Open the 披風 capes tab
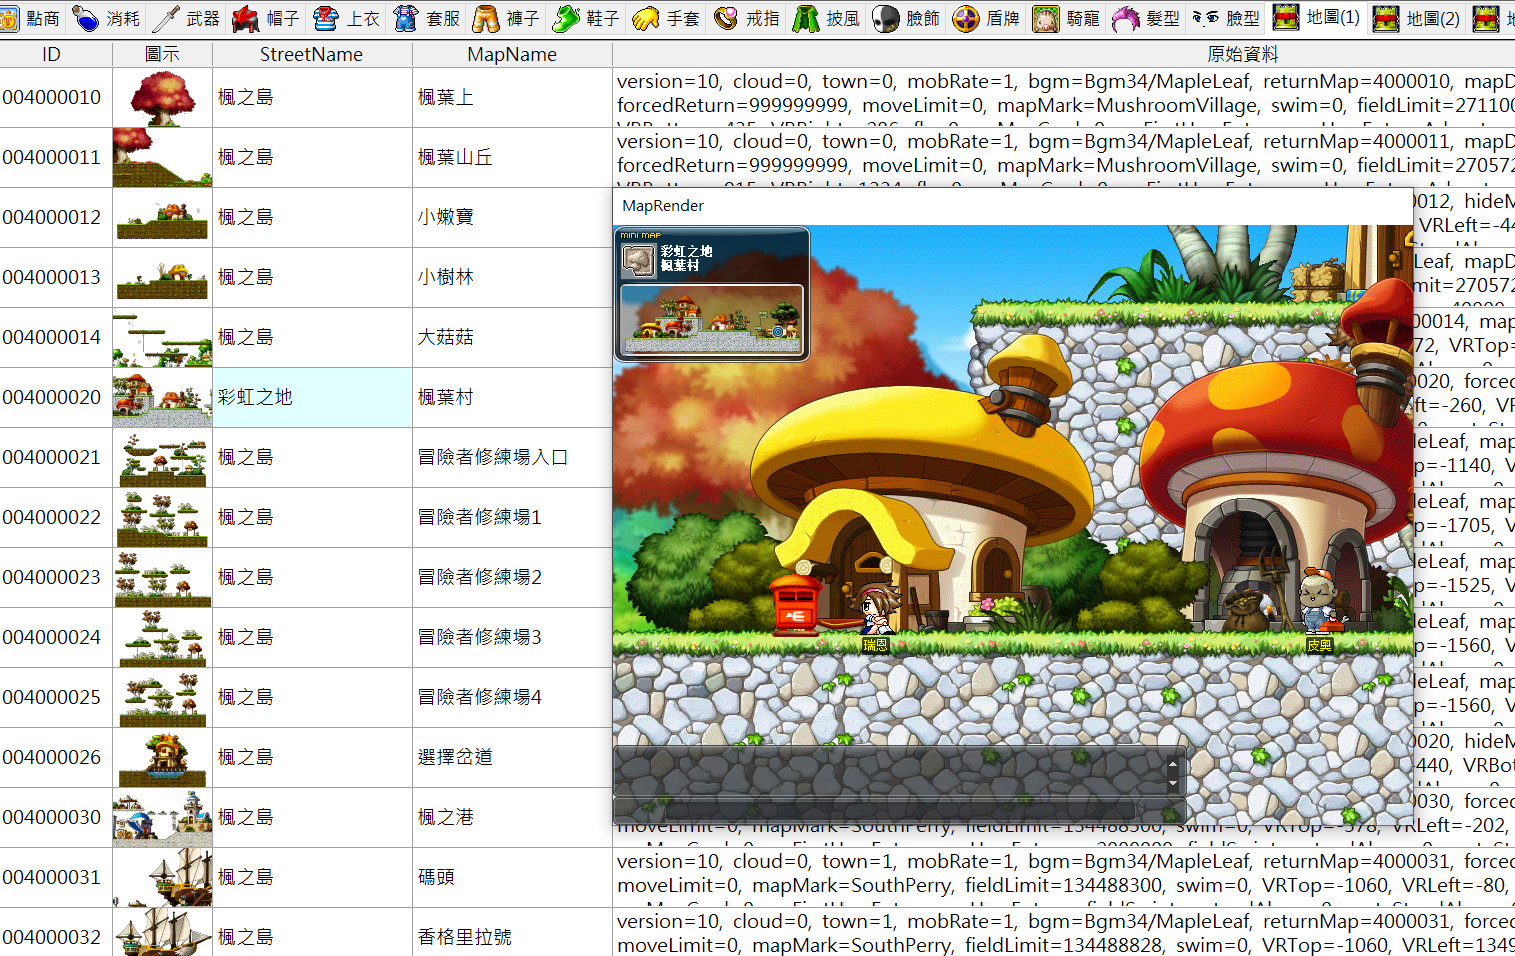This screenshot has height=956, width=1515. (827, 18)
